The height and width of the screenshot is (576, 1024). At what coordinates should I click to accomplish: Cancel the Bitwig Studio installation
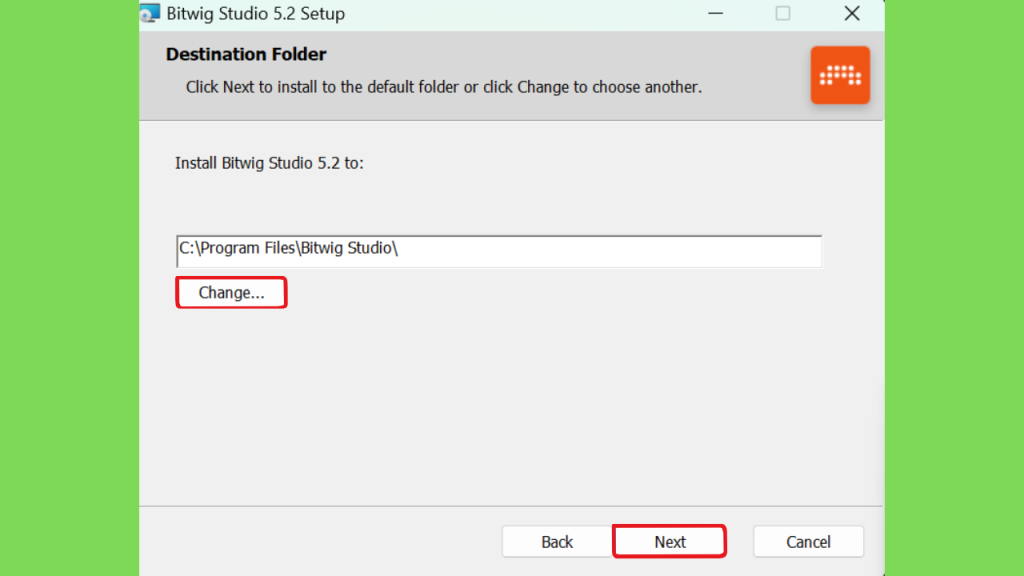pos(808,541)
